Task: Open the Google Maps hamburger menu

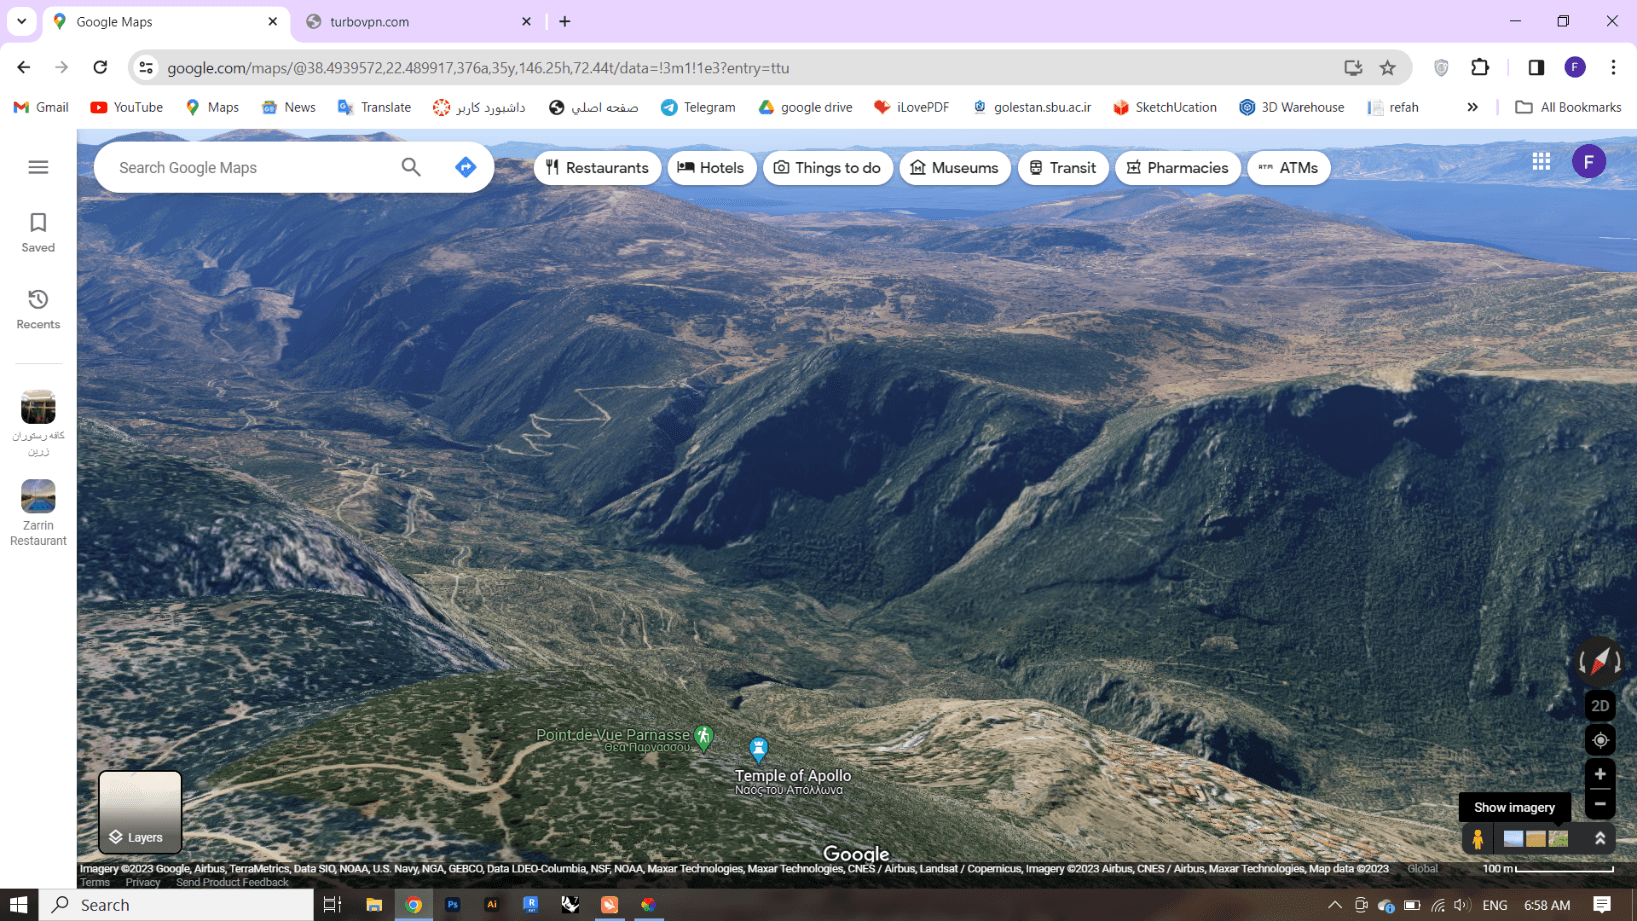Action: click(x=38, y=167)
